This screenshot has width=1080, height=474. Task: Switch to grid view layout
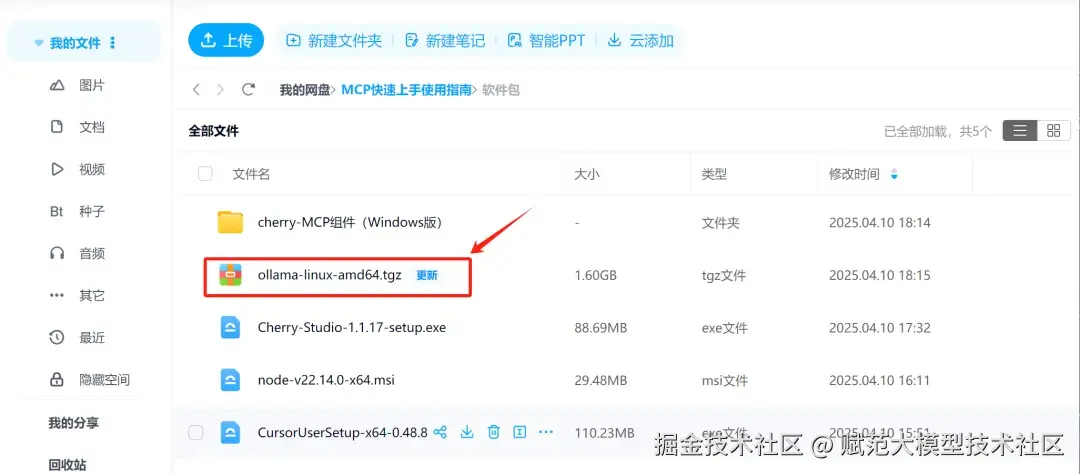(1054, 131)
